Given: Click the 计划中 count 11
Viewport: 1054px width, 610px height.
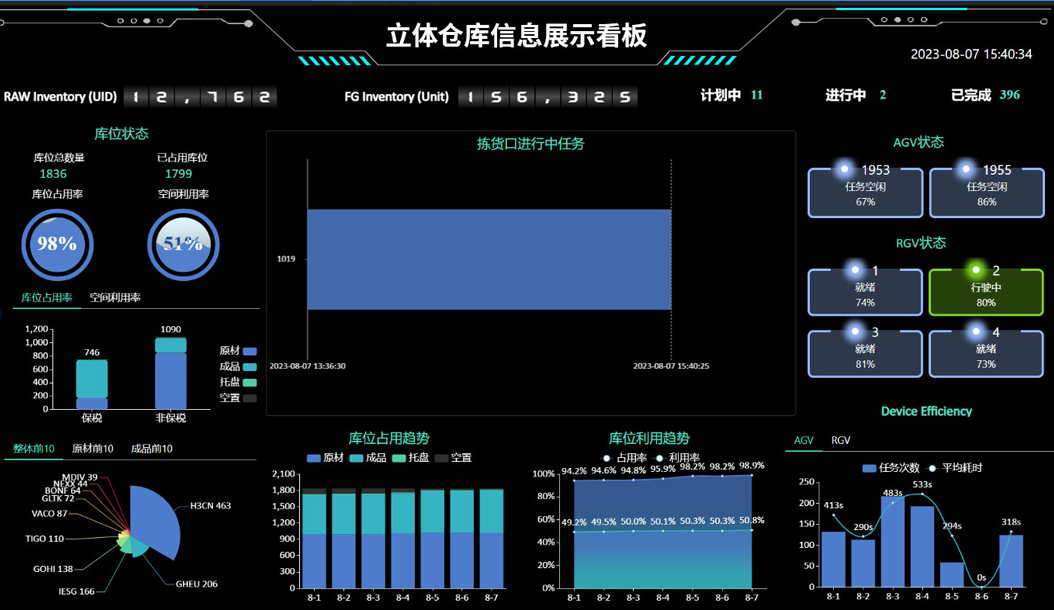Looking at the screenshot, I should [757, 95].
